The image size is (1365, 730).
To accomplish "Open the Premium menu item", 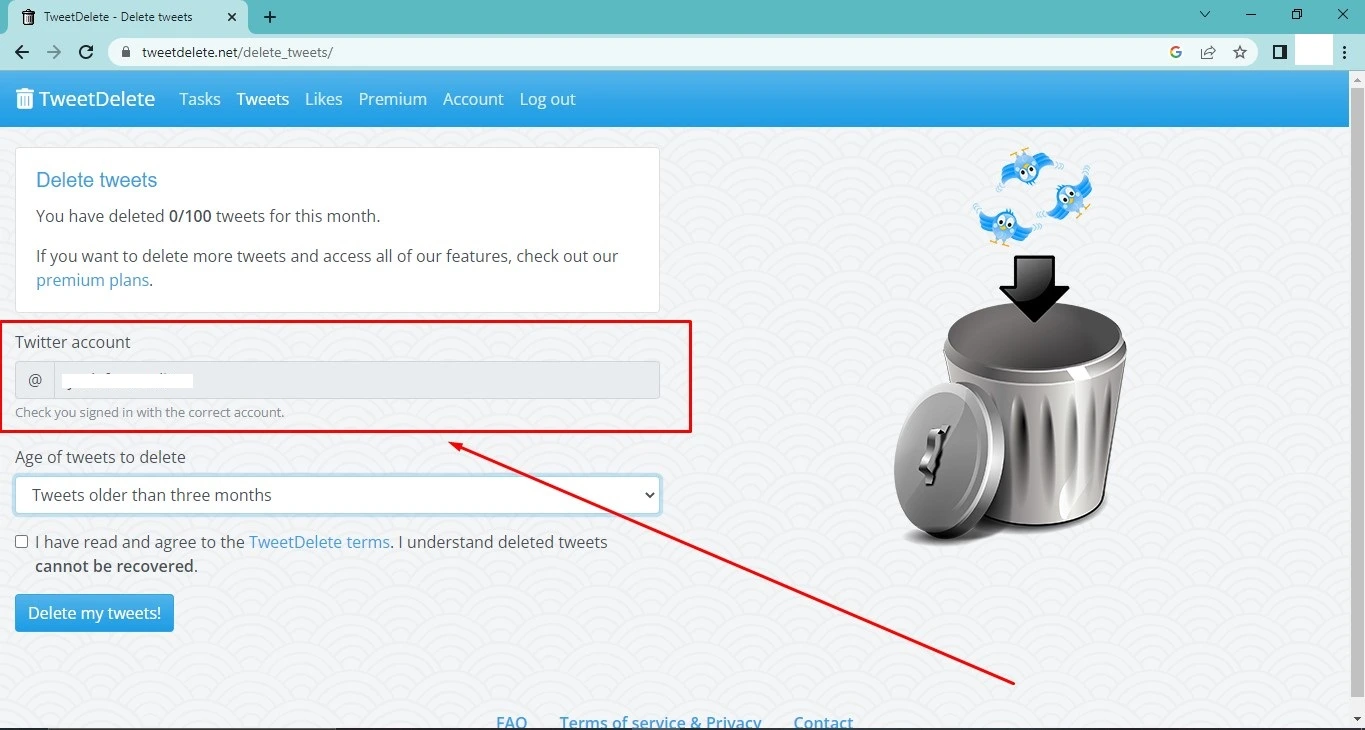I will [393, 99].
